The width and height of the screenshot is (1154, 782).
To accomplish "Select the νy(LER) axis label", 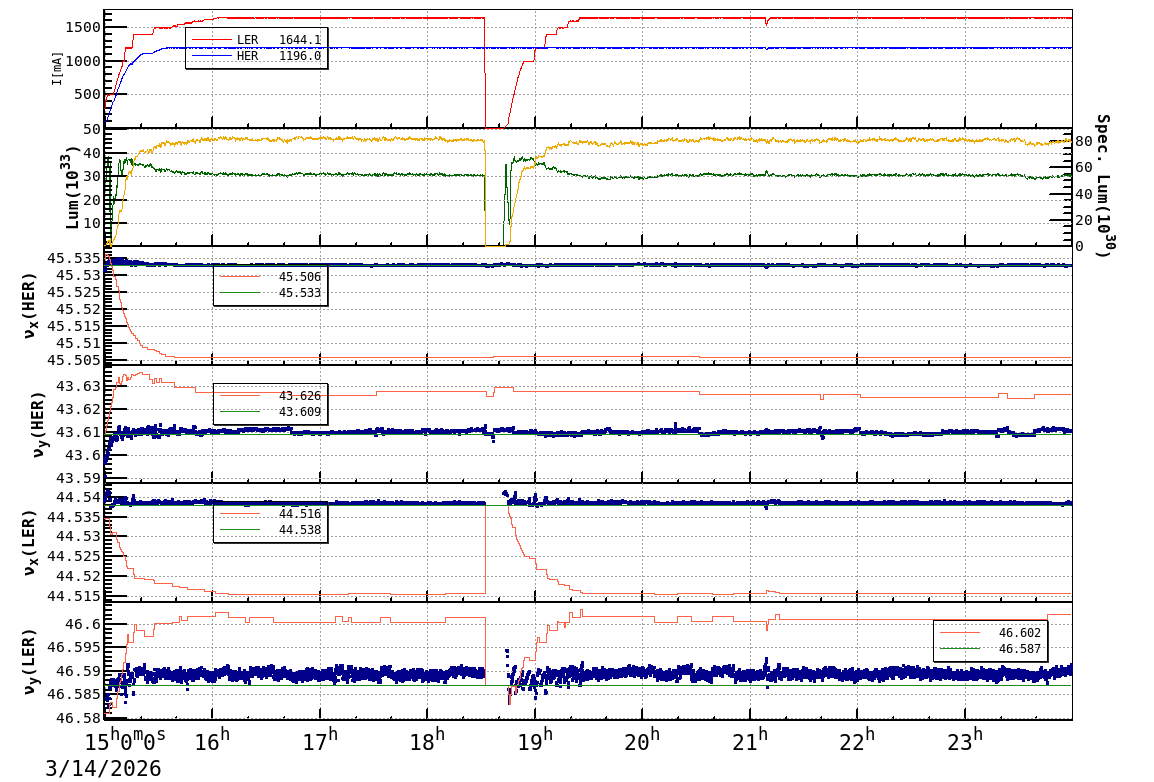I will click(29, 661).
